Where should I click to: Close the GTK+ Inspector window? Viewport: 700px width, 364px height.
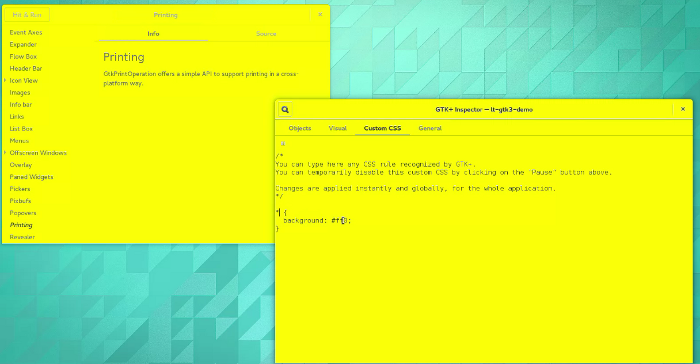683,109
